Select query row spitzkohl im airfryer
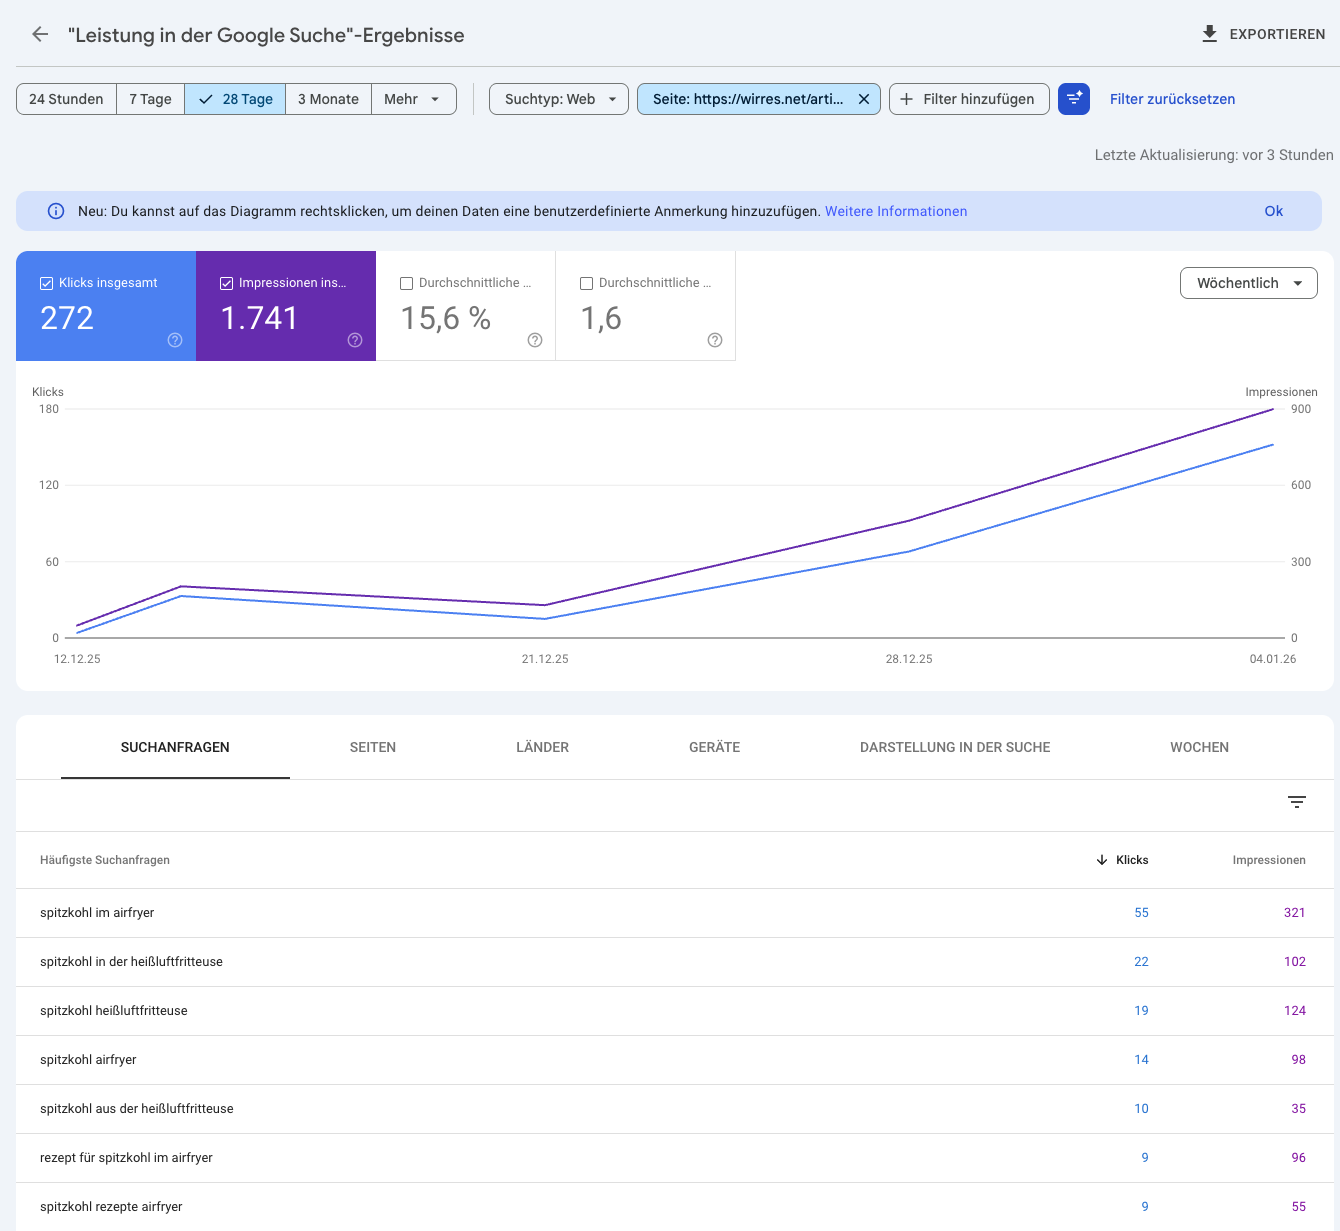Screen dimensions: 1340x1231 tap(97, 913)
